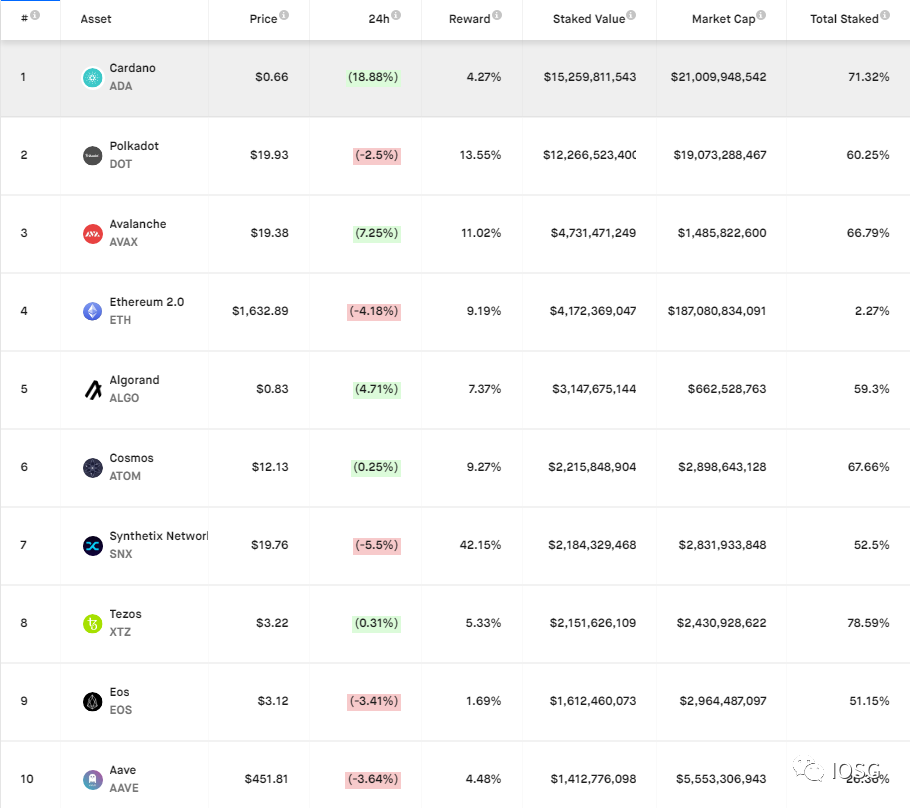Click Avalanche's green 7.25% change badge

coord(376,233)
